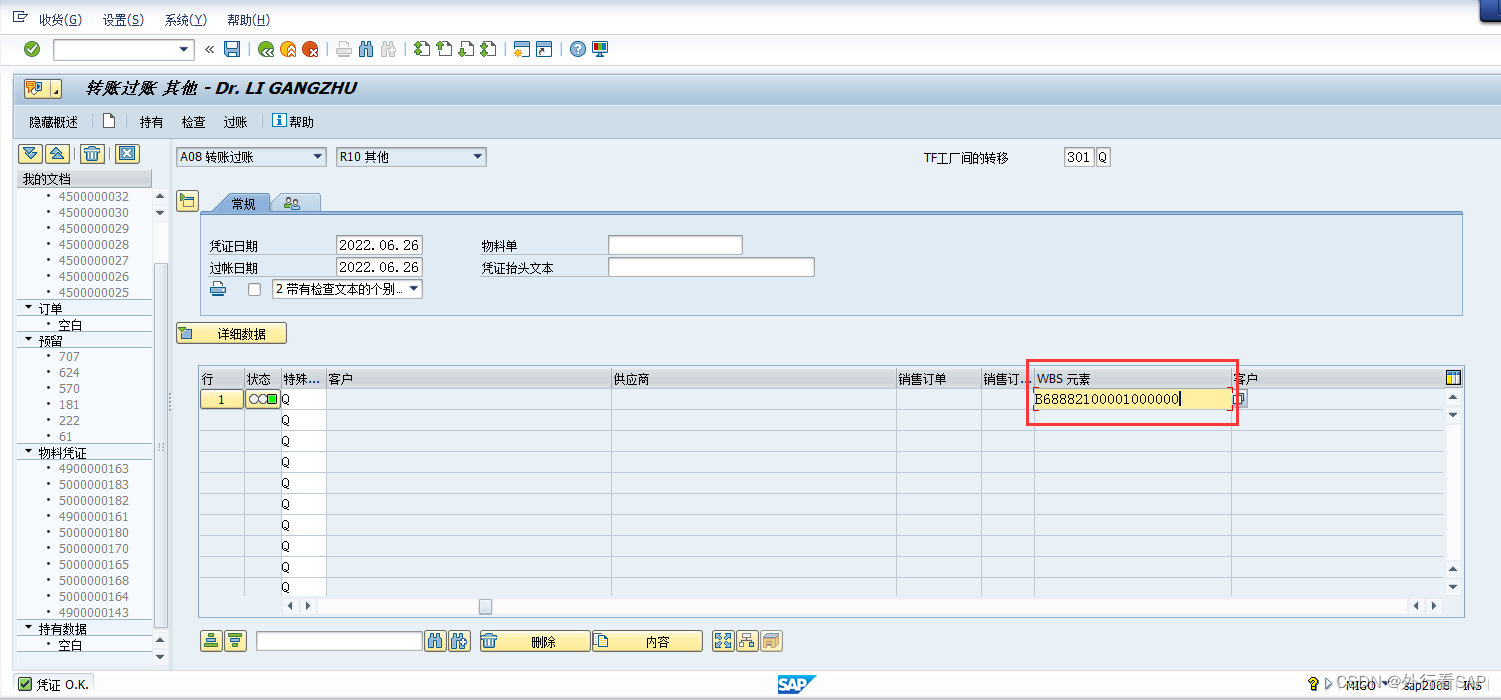Image resolution: width=1501 pixels, height=700 pixels.
Task: Click the trash delete icon above the document list
Action: pyautogui.click(x=91, y=153)
